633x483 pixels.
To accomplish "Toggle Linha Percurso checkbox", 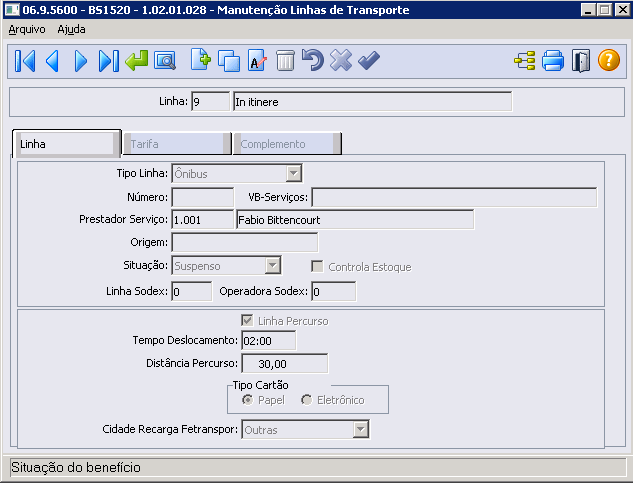I will pyautogui.click(x=247, y=321).
